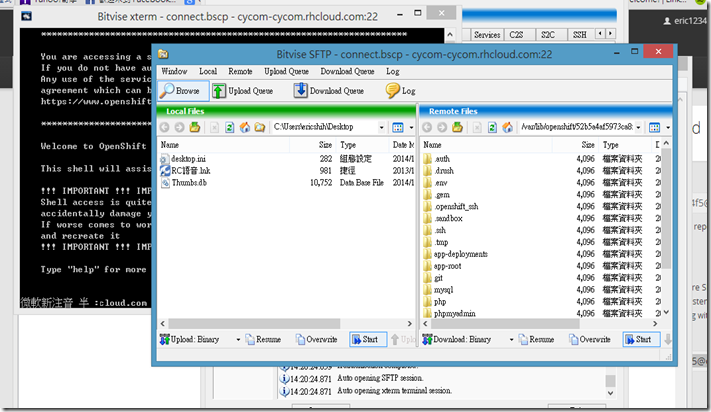Select the mysql remote folder

[x=443, y=290]
